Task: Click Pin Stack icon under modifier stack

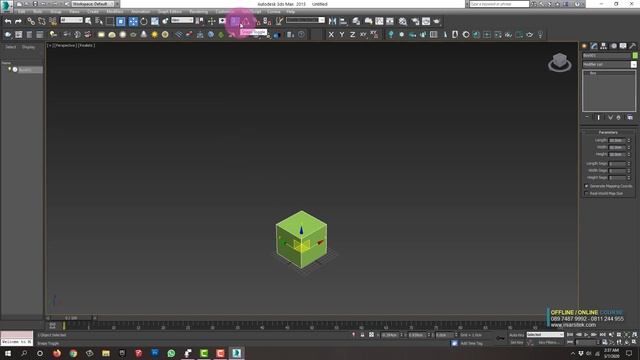Action: coord(587,118)
